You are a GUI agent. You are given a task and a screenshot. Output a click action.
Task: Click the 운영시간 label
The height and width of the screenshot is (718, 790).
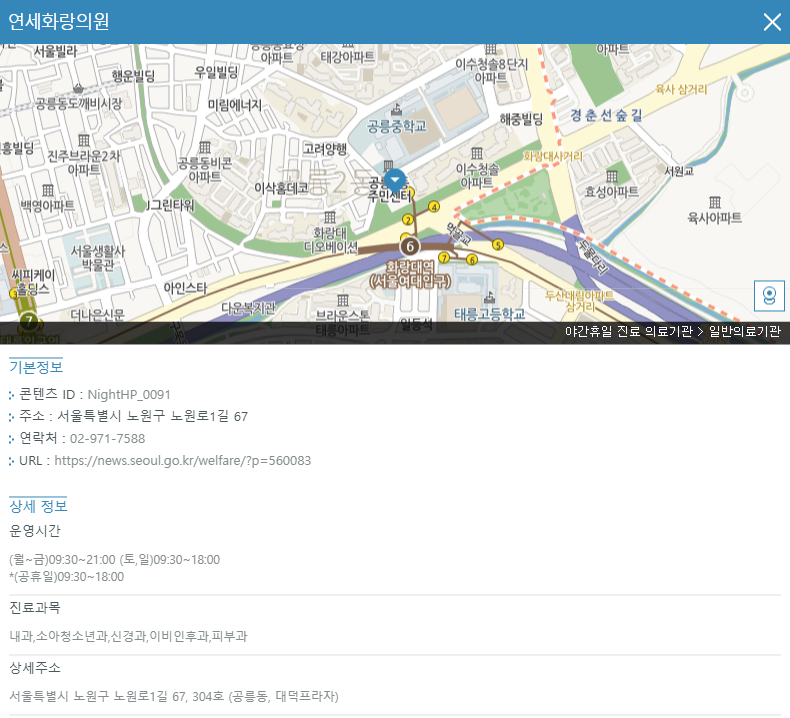click(x=35, y=531)
